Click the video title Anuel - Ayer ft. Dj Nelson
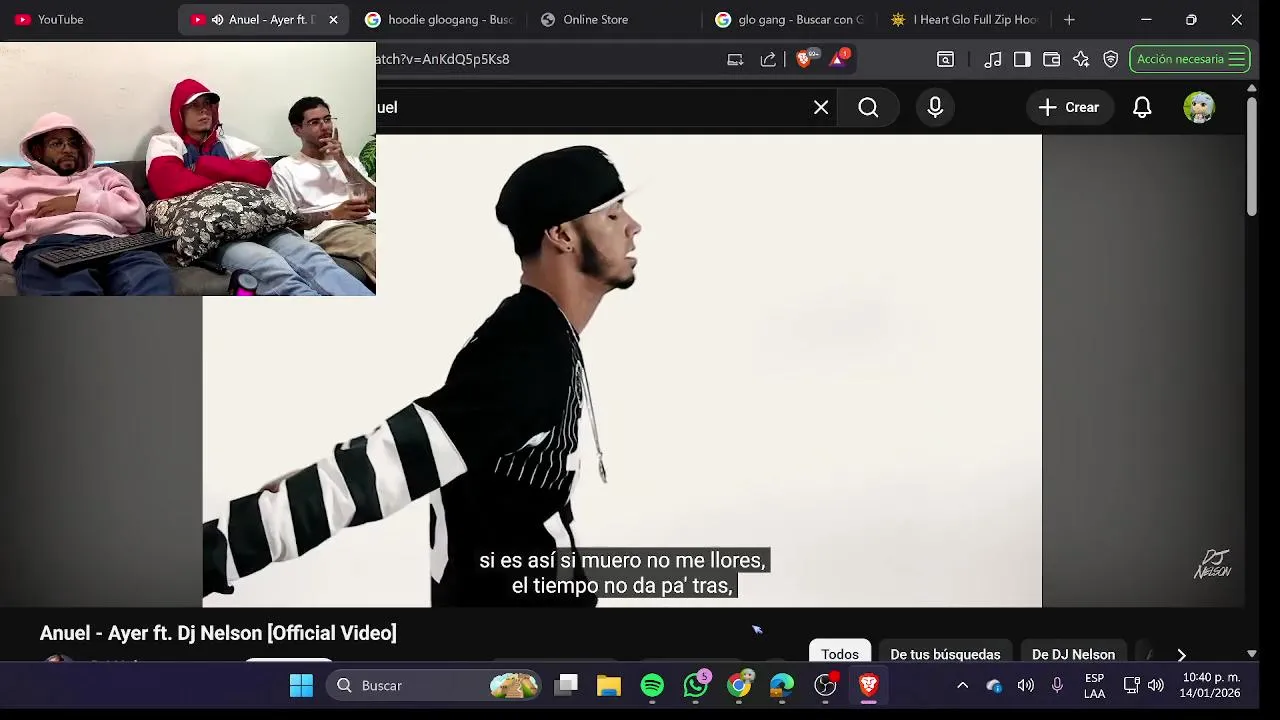1280x720 pixels. tap(218, 633)
